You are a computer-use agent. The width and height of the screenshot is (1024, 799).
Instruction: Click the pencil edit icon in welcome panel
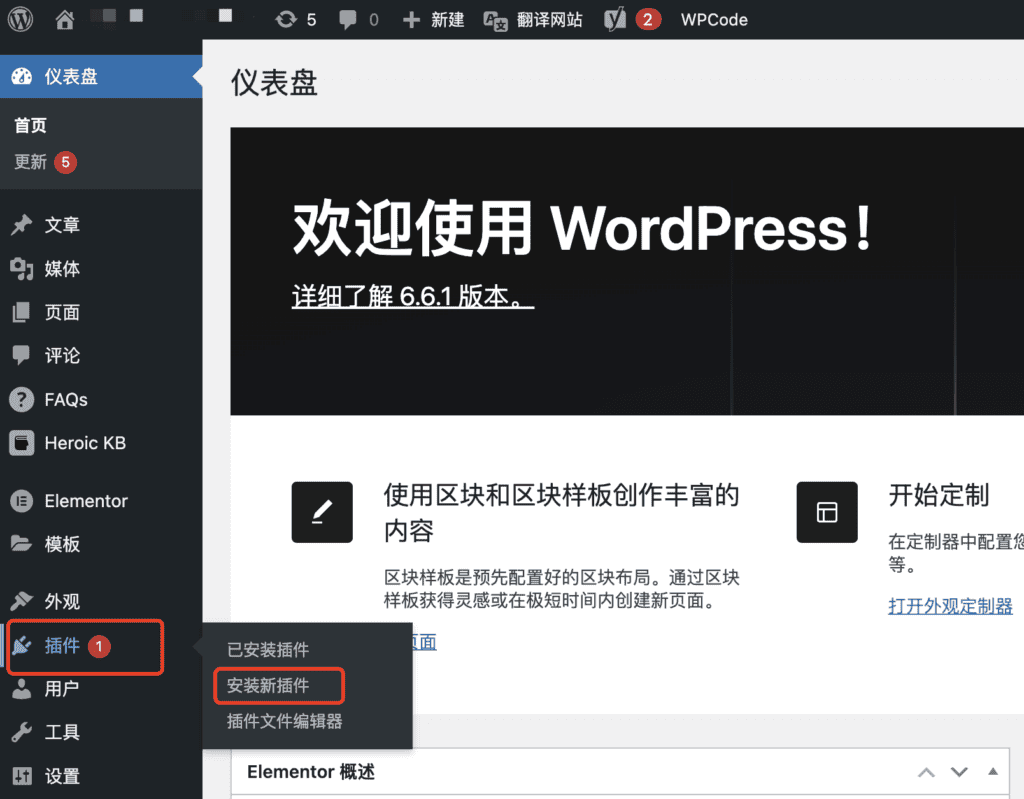322,512
